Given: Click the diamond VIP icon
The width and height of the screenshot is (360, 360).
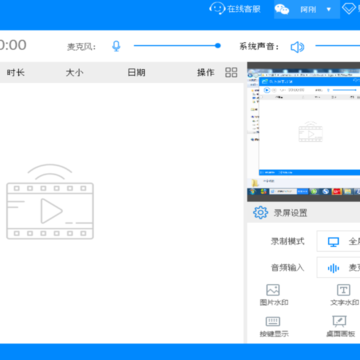Looking at the screenshot, I should [350, 9].
